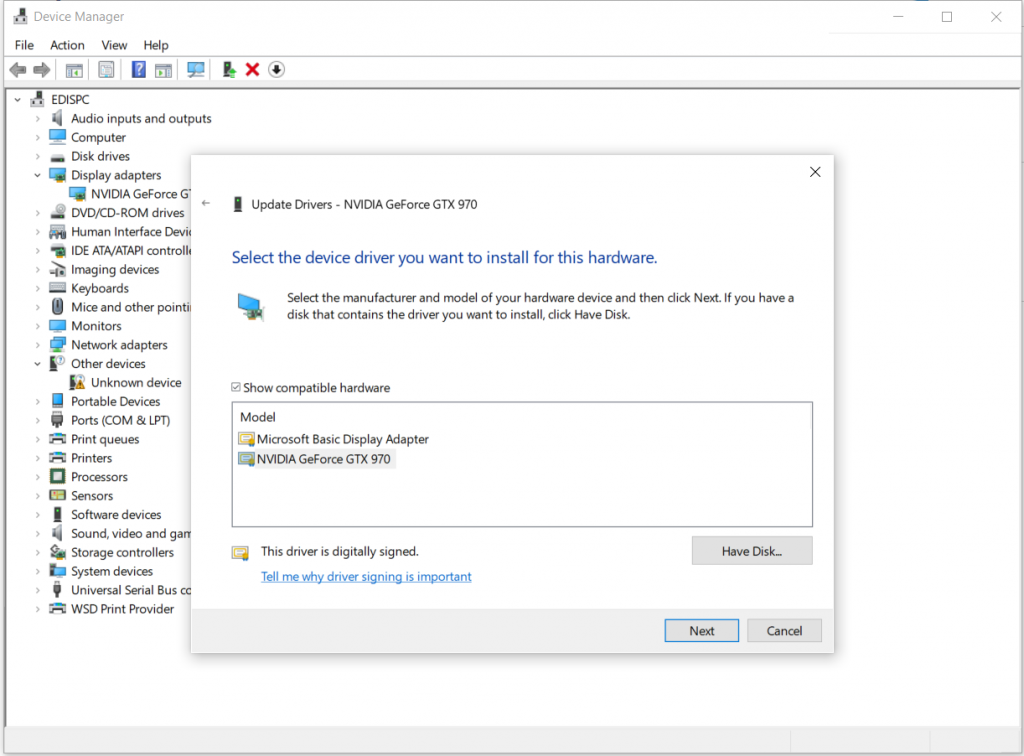The height and width of the screenshot is (756, 1024).
Task: Close the Update Drivers dialog with X
Action: (x=815, y=172)
